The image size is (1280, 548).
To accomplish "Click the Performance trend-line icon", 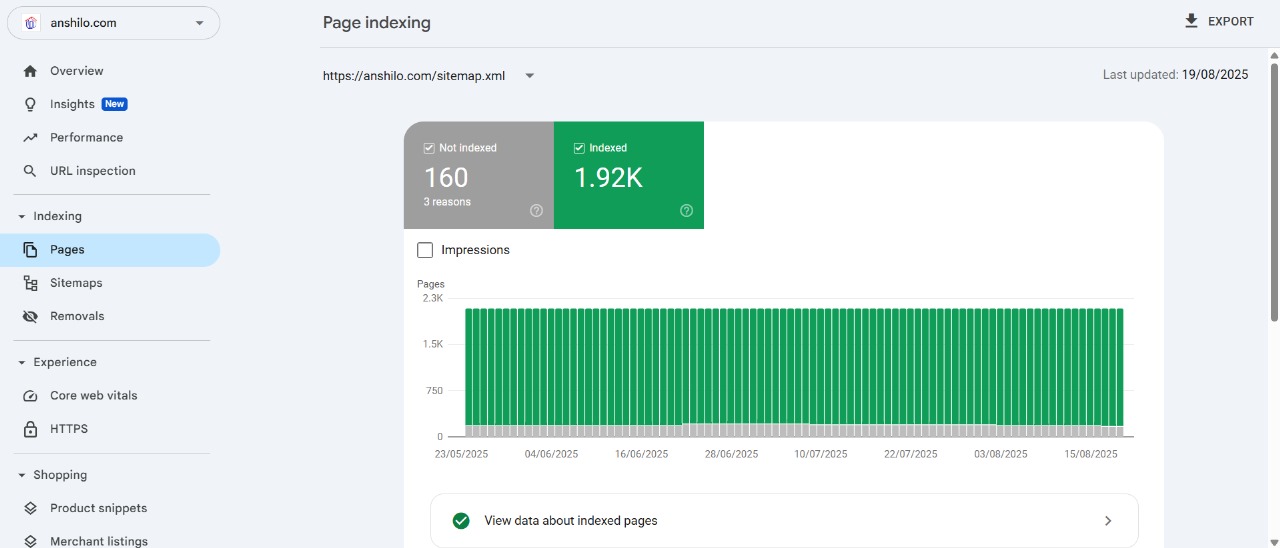I will click(30, 138).
